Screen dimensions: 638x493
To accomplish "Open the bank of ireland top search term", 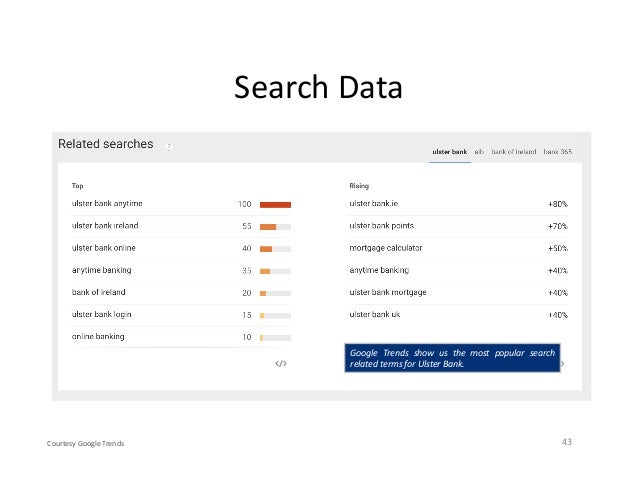I will click(98, 292).
